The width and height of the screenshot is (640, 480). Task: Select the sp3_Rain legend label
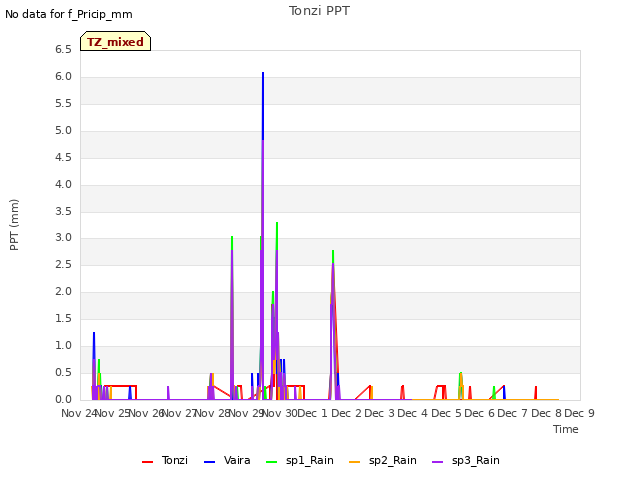(x=476, y=460)
